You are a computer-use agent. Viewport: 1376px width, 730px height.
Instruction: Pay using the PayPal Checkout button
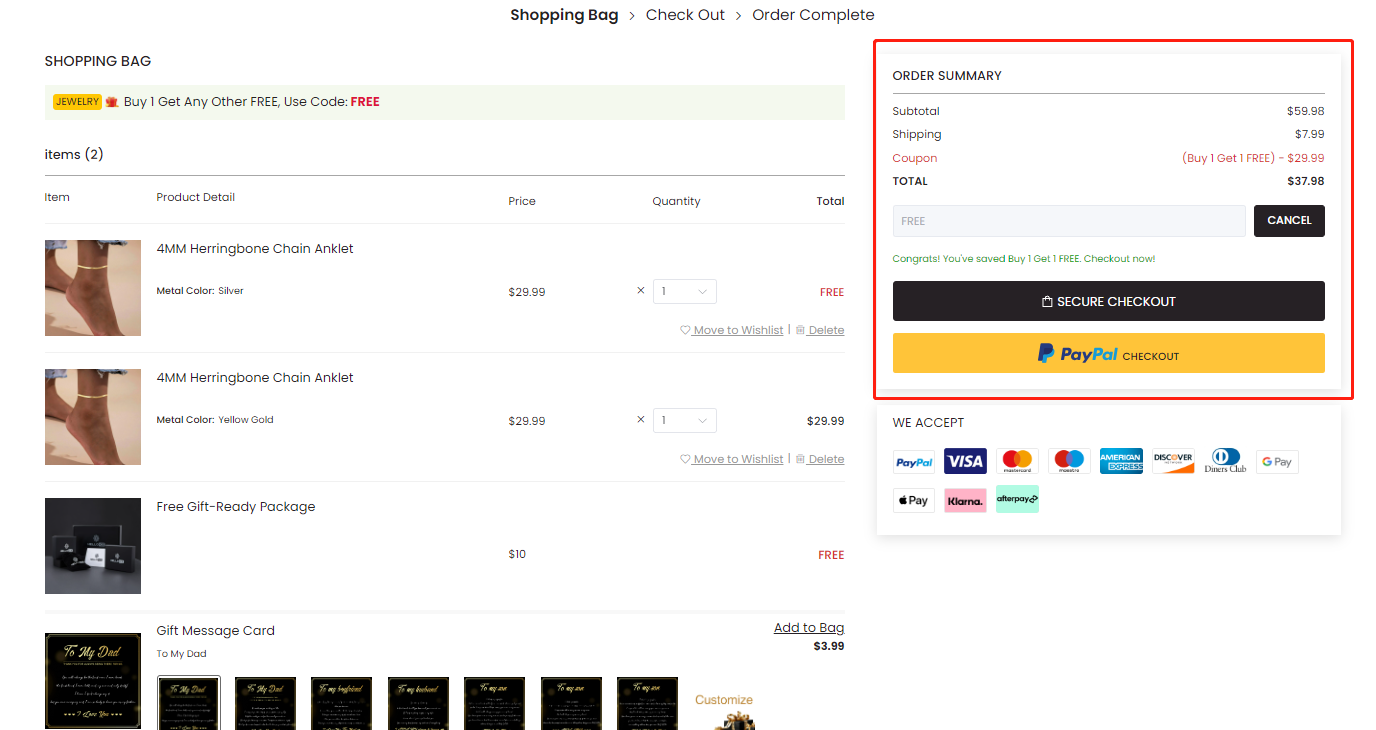tap(1108, 354)
